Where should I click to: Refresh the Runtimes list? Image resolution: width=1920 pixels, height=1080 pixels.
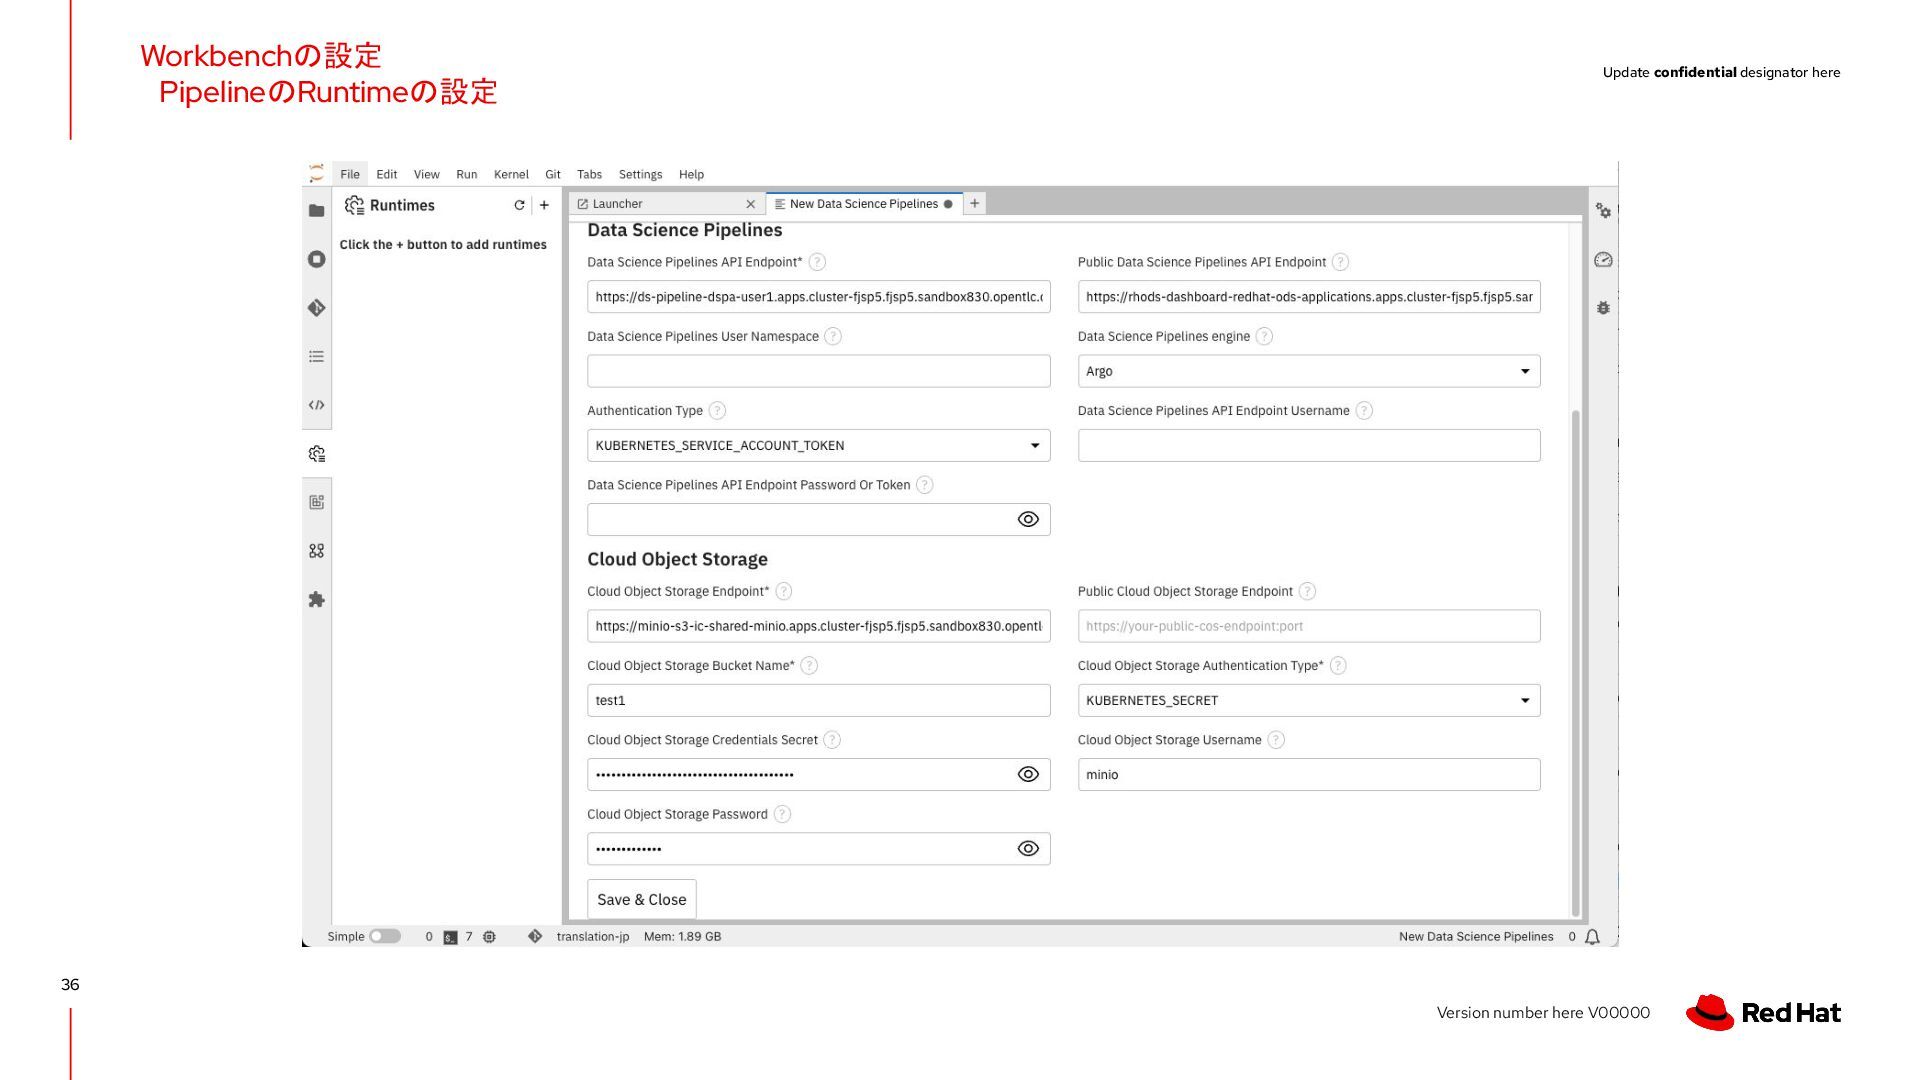coord(519,205)
